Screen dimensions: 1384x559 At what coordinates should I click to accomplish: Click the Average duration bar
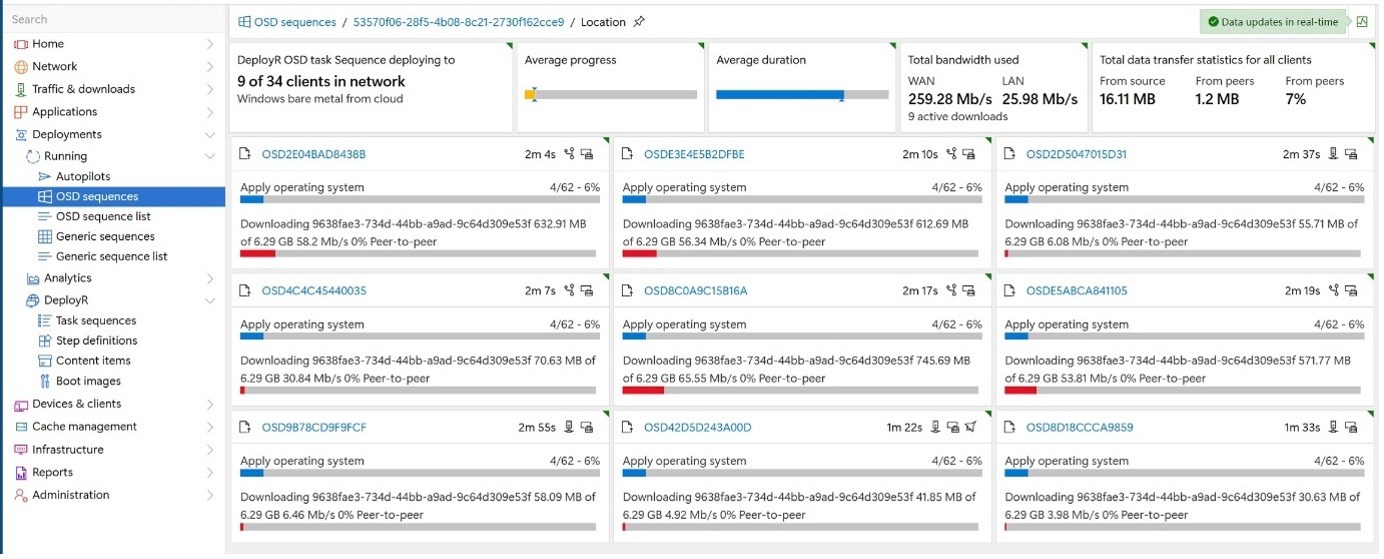[802, 95]
